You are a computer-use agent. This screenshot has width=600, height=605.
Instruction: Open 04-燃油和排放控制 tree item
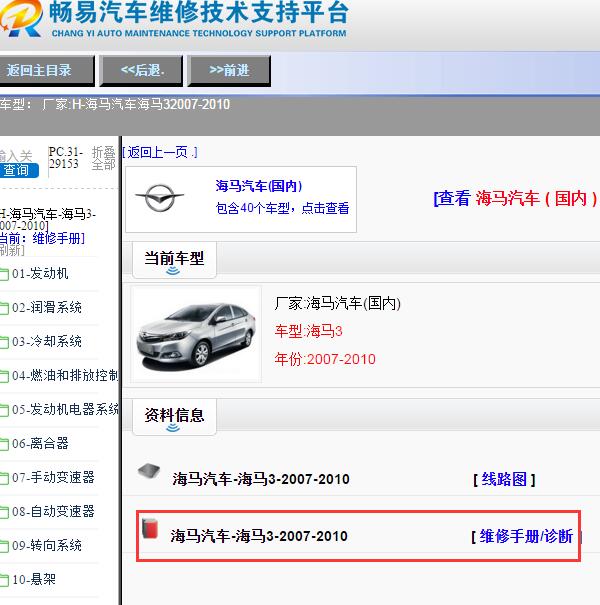65,375
